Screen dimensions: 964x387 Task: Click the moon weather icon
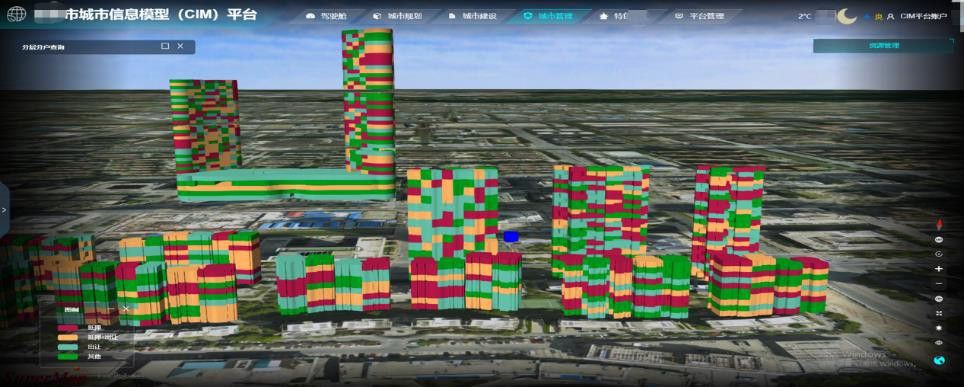pyautogui.click(x=847, y=15)
